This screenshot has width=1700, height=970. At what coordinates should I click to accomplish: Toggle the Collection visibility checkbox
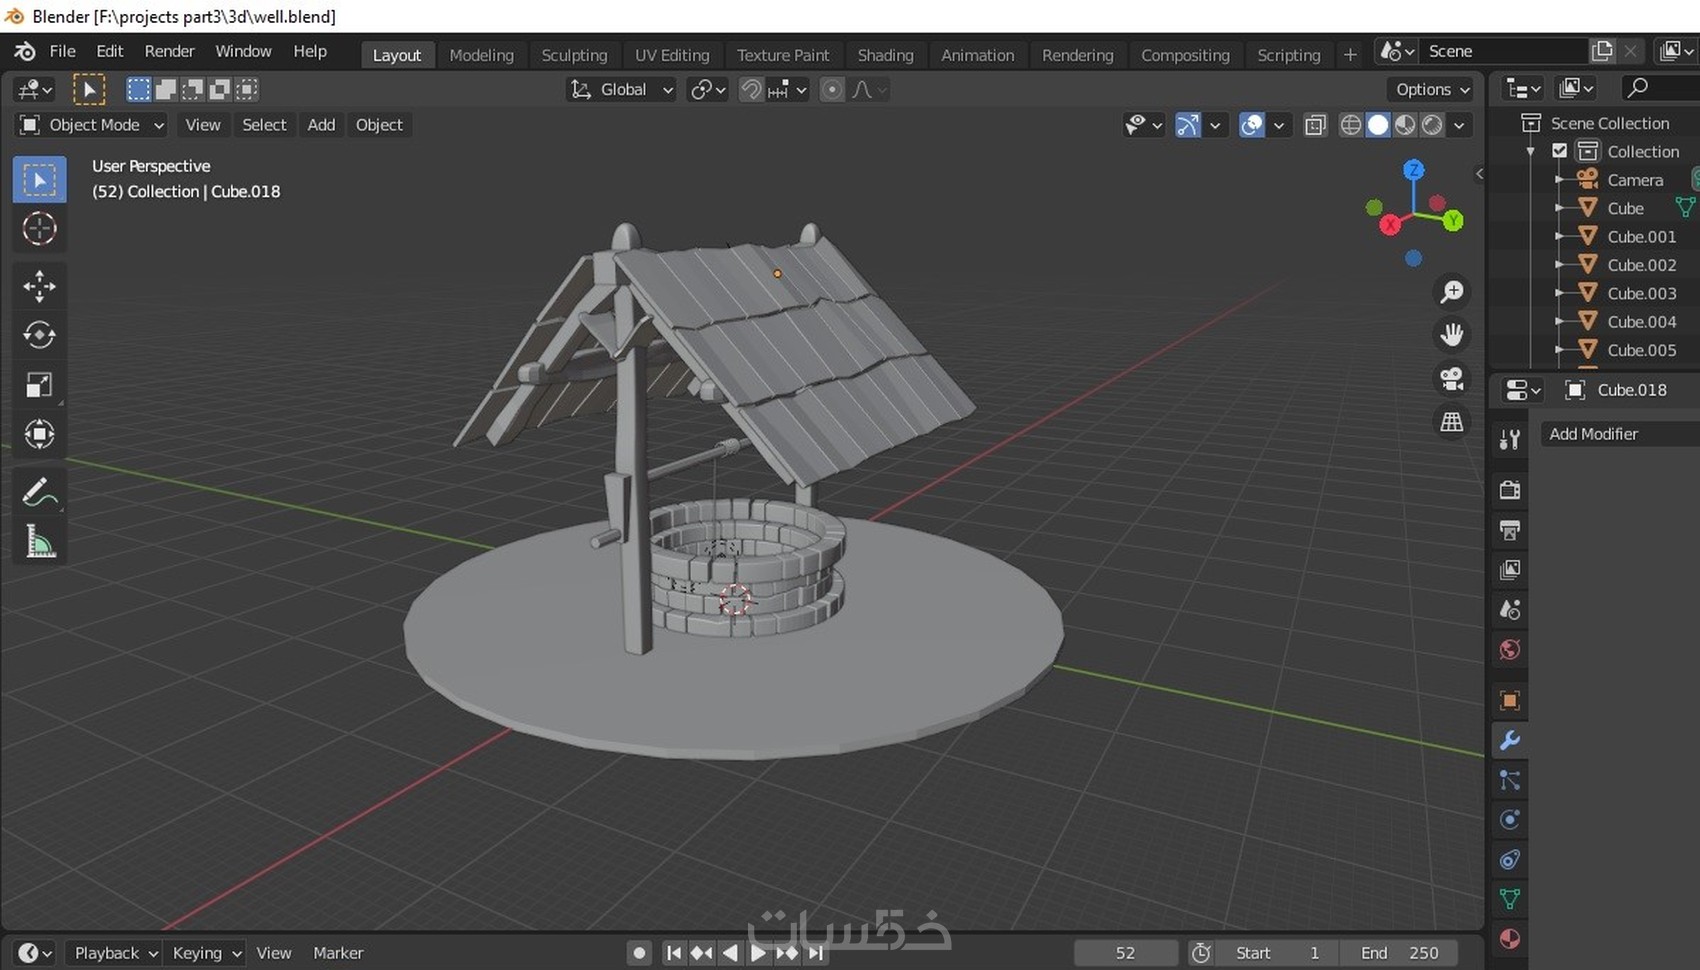click(x=1559, y=151)
